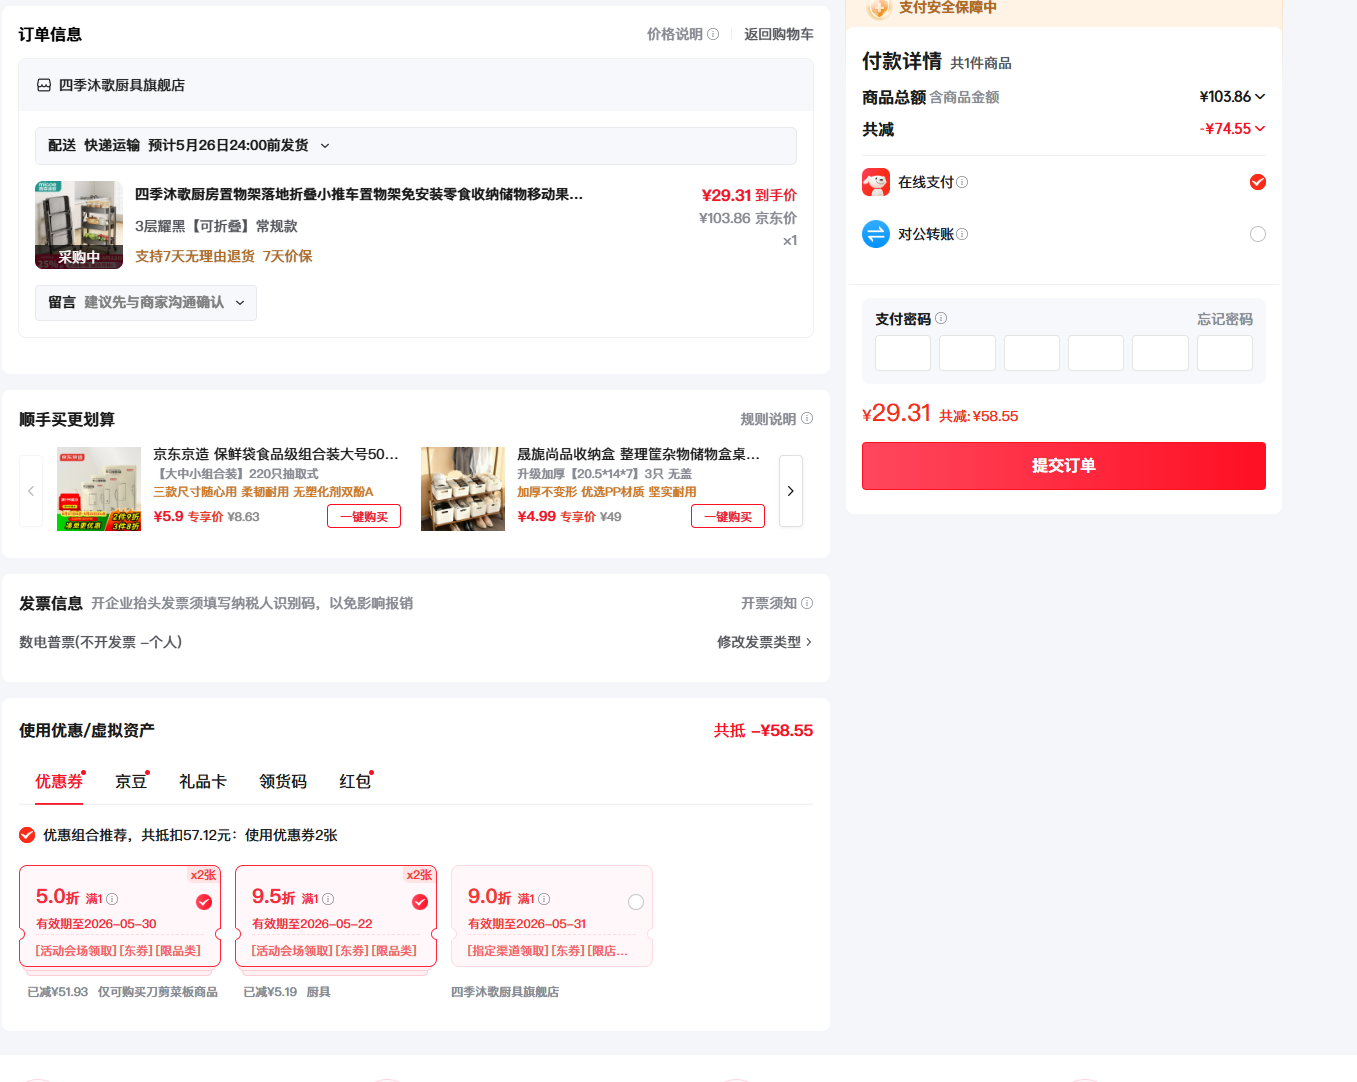Switch to the 礼品卡 tab

[x=203, y=782]
